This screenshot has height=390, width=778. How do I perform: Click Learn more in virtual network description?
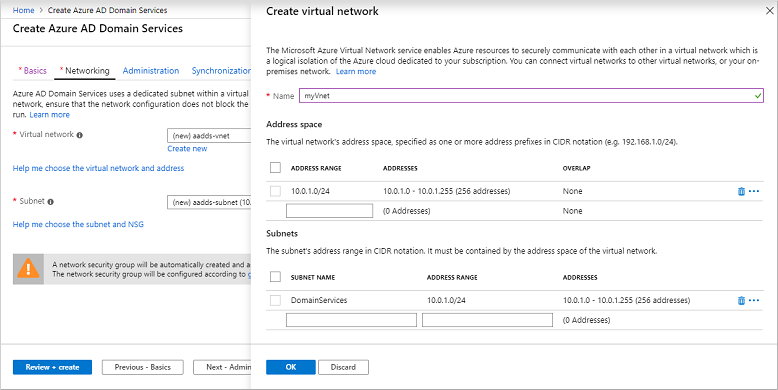pos(356,71)
